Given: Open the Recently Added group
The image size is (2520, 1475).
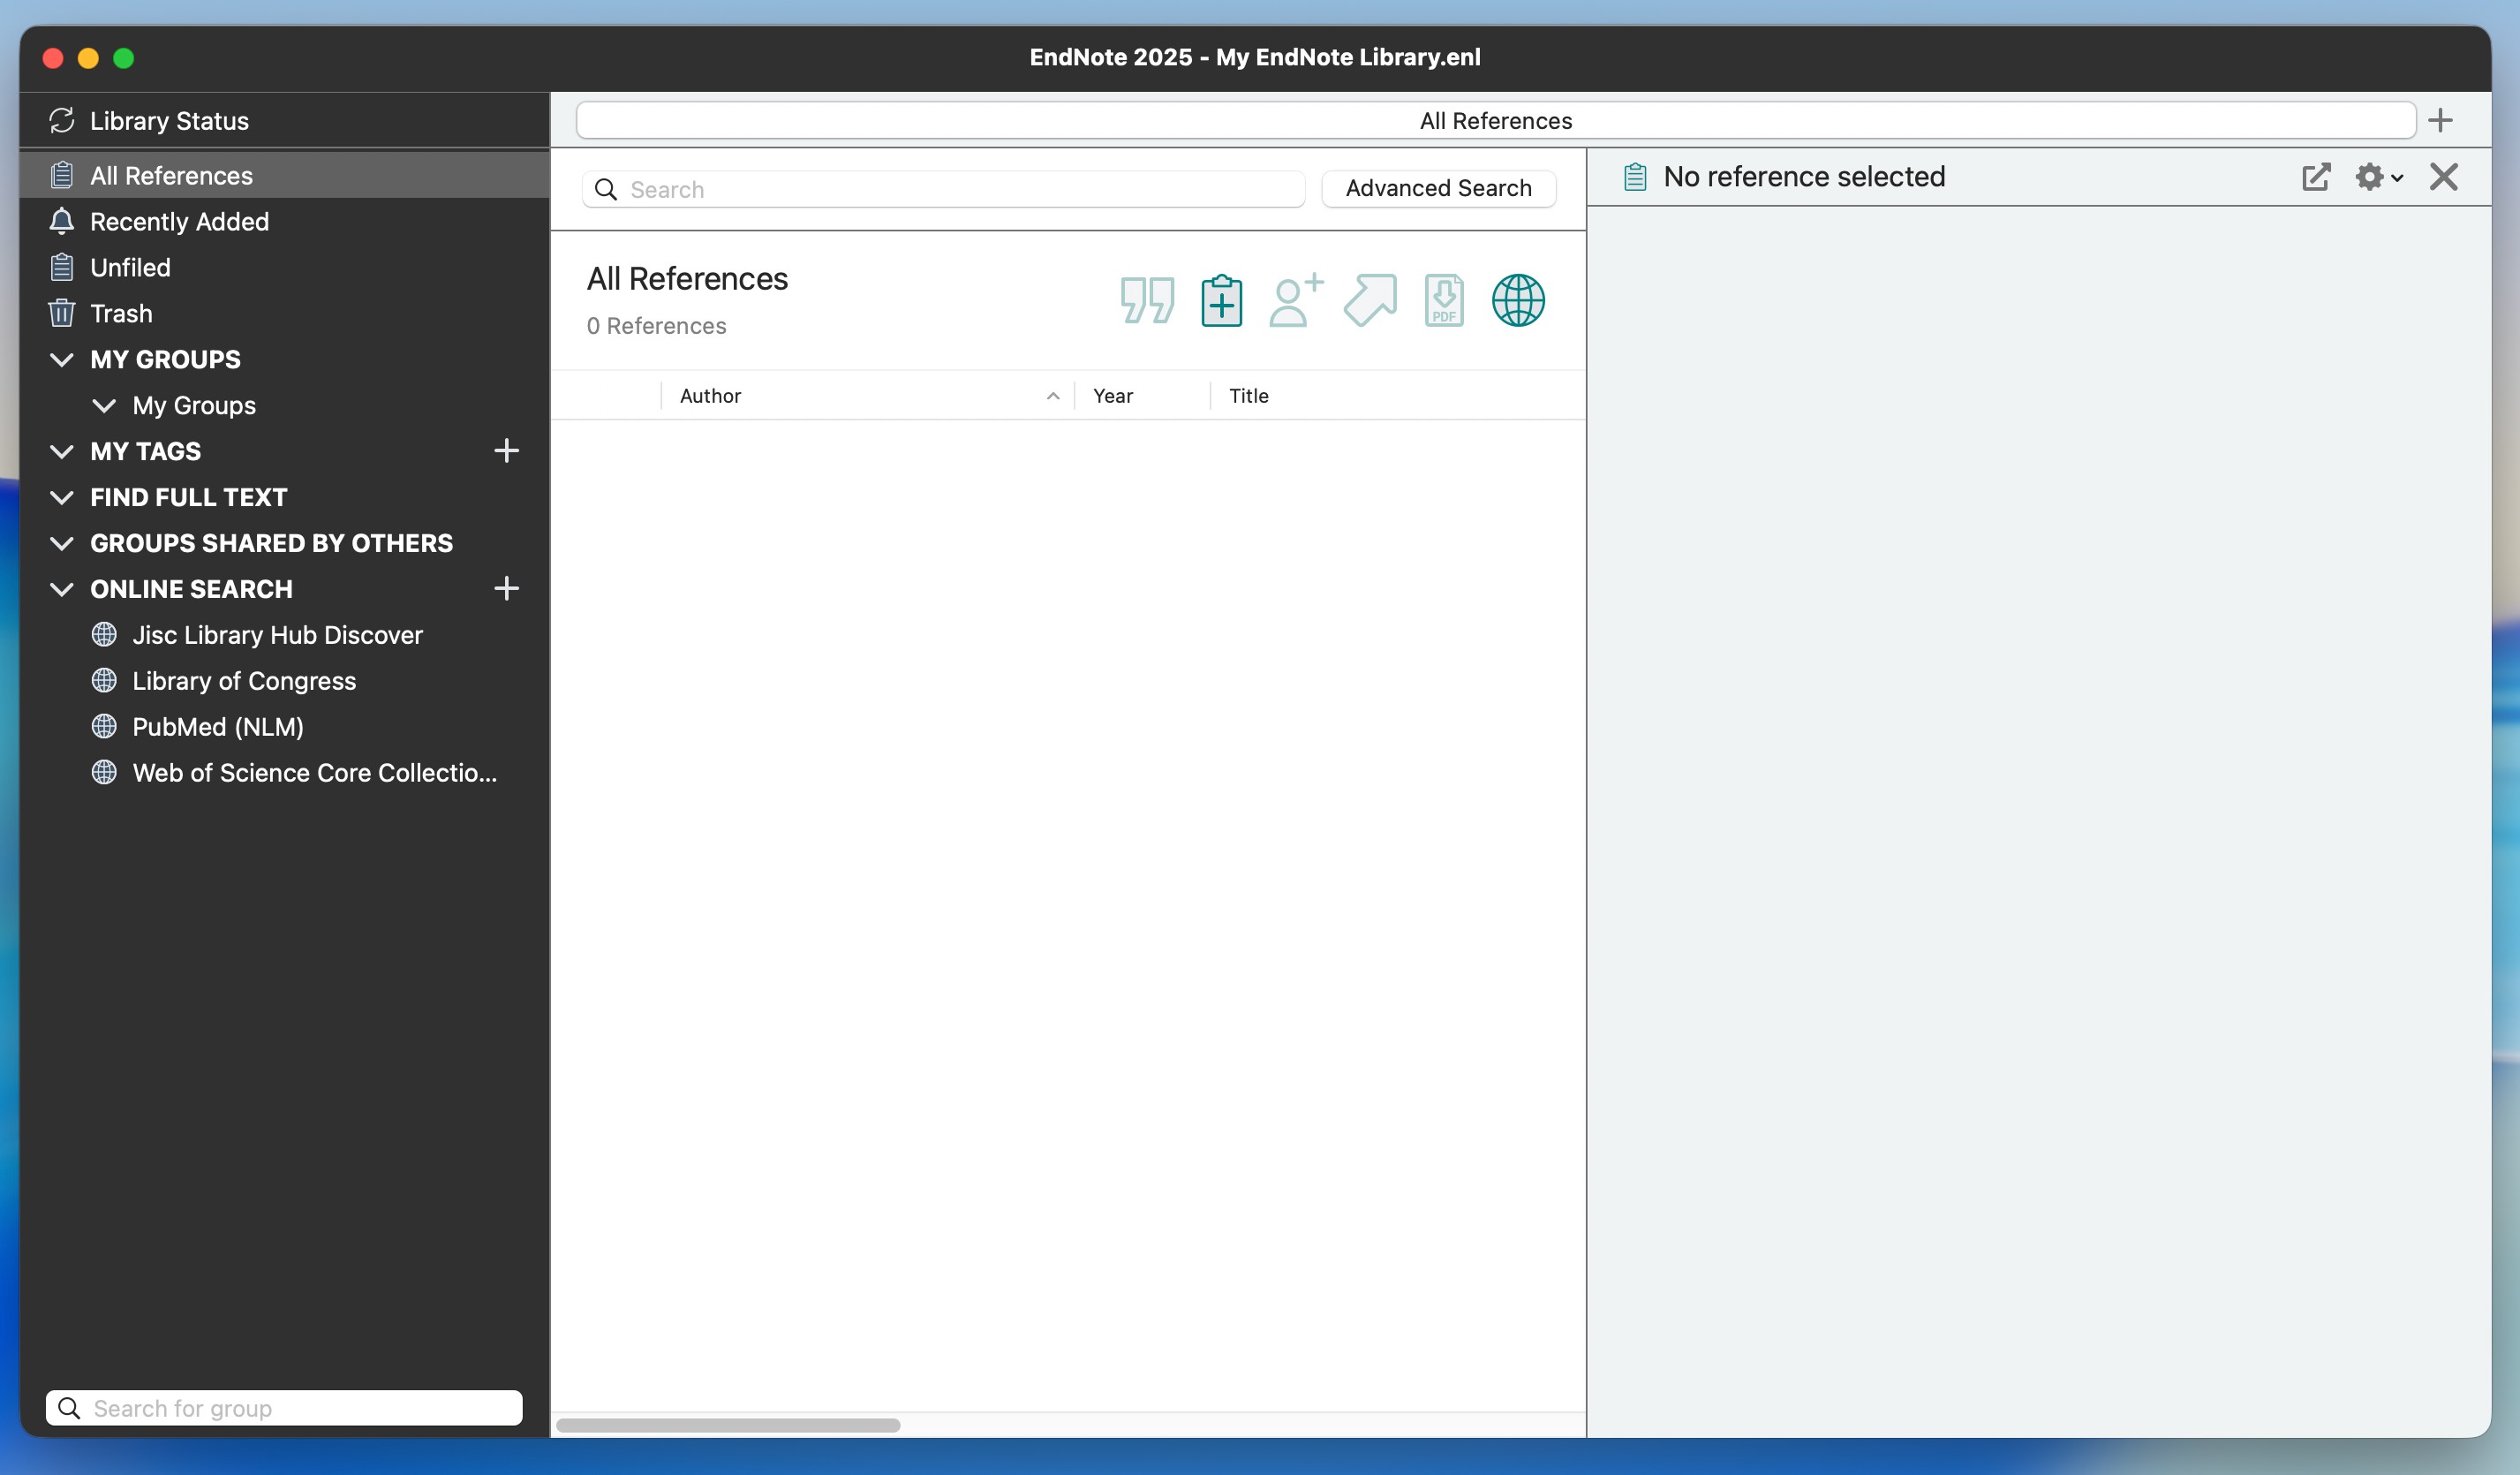Looking at the screenshot, I should tap(179, 221).
